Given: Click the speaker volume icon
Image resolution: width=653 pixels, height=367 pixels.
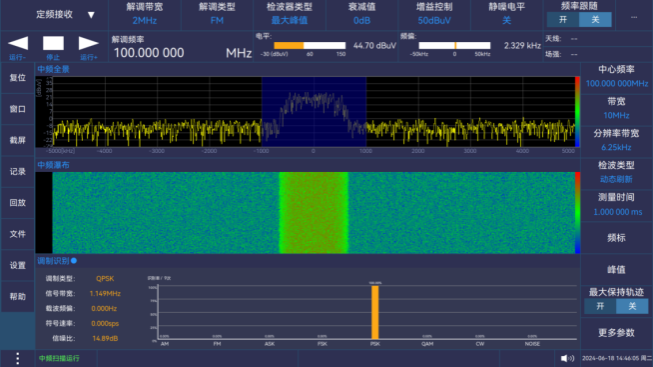Looking at the screenshot, I should pos(567,358).
